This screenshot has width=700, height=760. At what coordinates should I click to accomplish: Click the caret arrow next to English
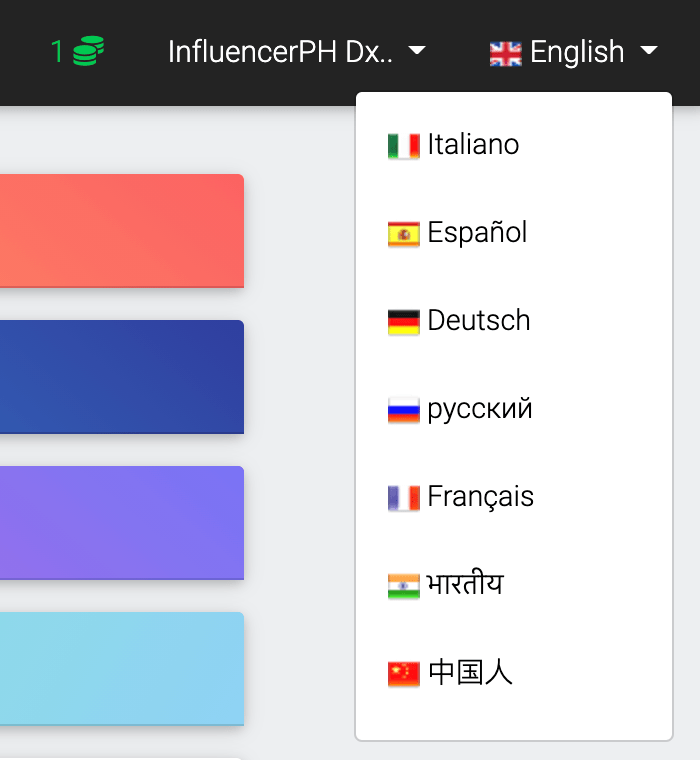[x=648, y=51]
